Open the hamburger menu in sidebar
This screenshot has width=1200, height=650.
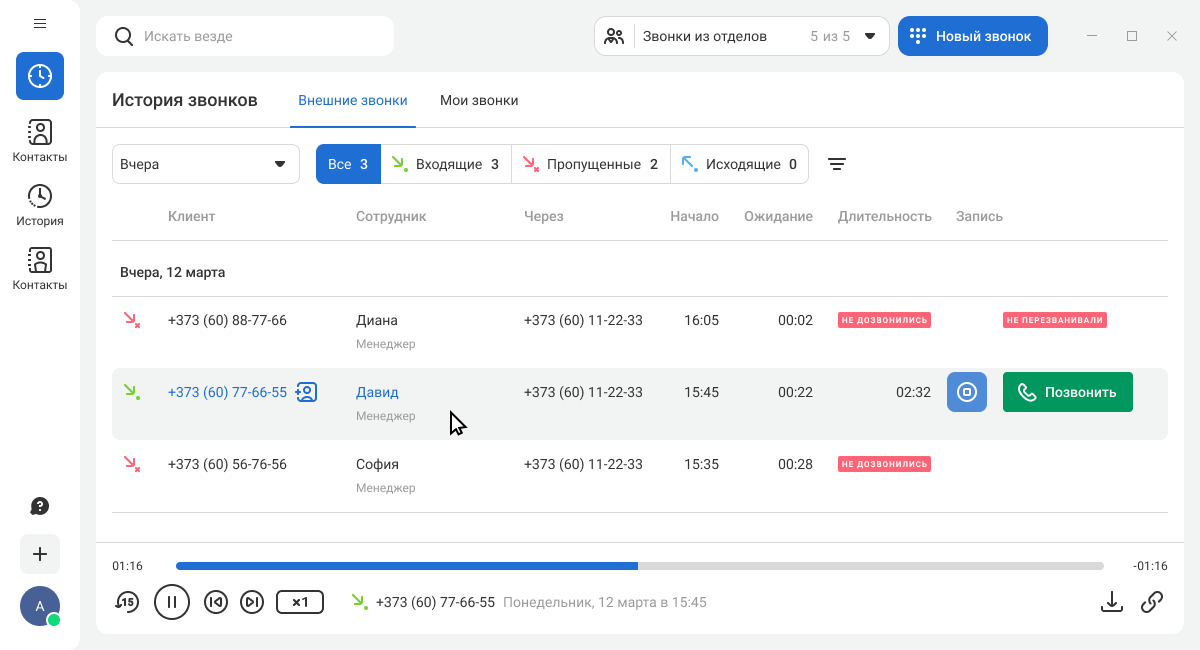pyautogui.click(x=40, y=23)
